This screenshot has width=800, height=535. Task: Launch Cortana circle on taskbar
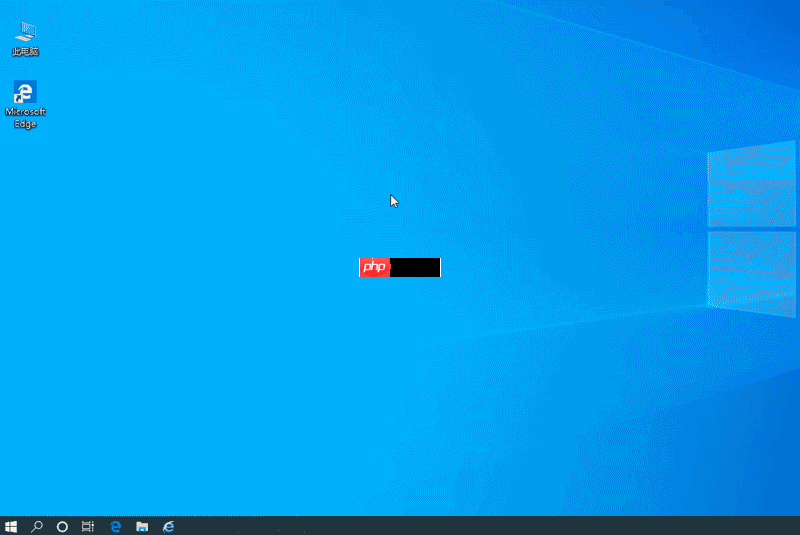[62, 526]
